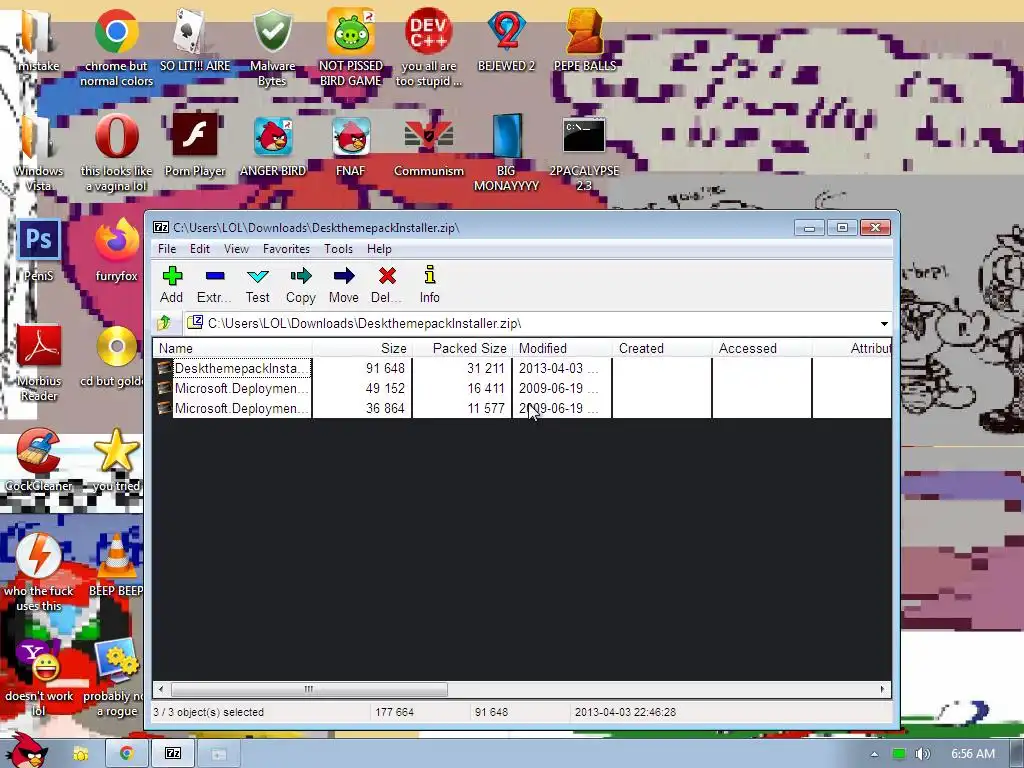Run the Test archive tool
This screenshot has width=1024, height=768.
pyautogui.click(x=257, y=285)
